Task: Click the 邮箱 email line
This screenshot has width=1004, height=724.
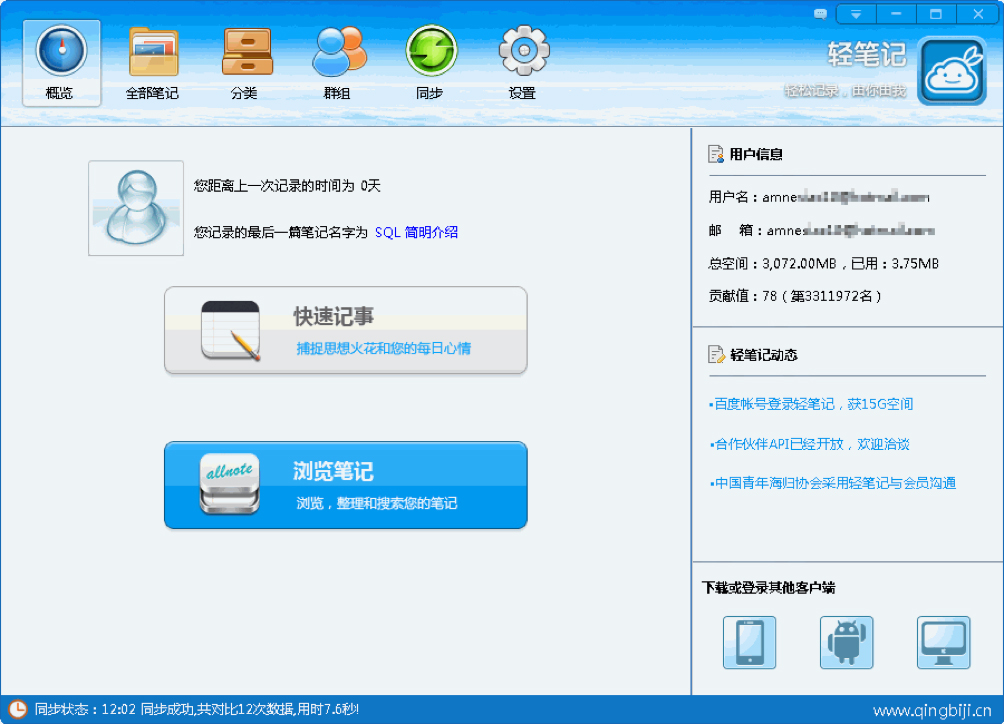Action: click(x=822, y=230)
